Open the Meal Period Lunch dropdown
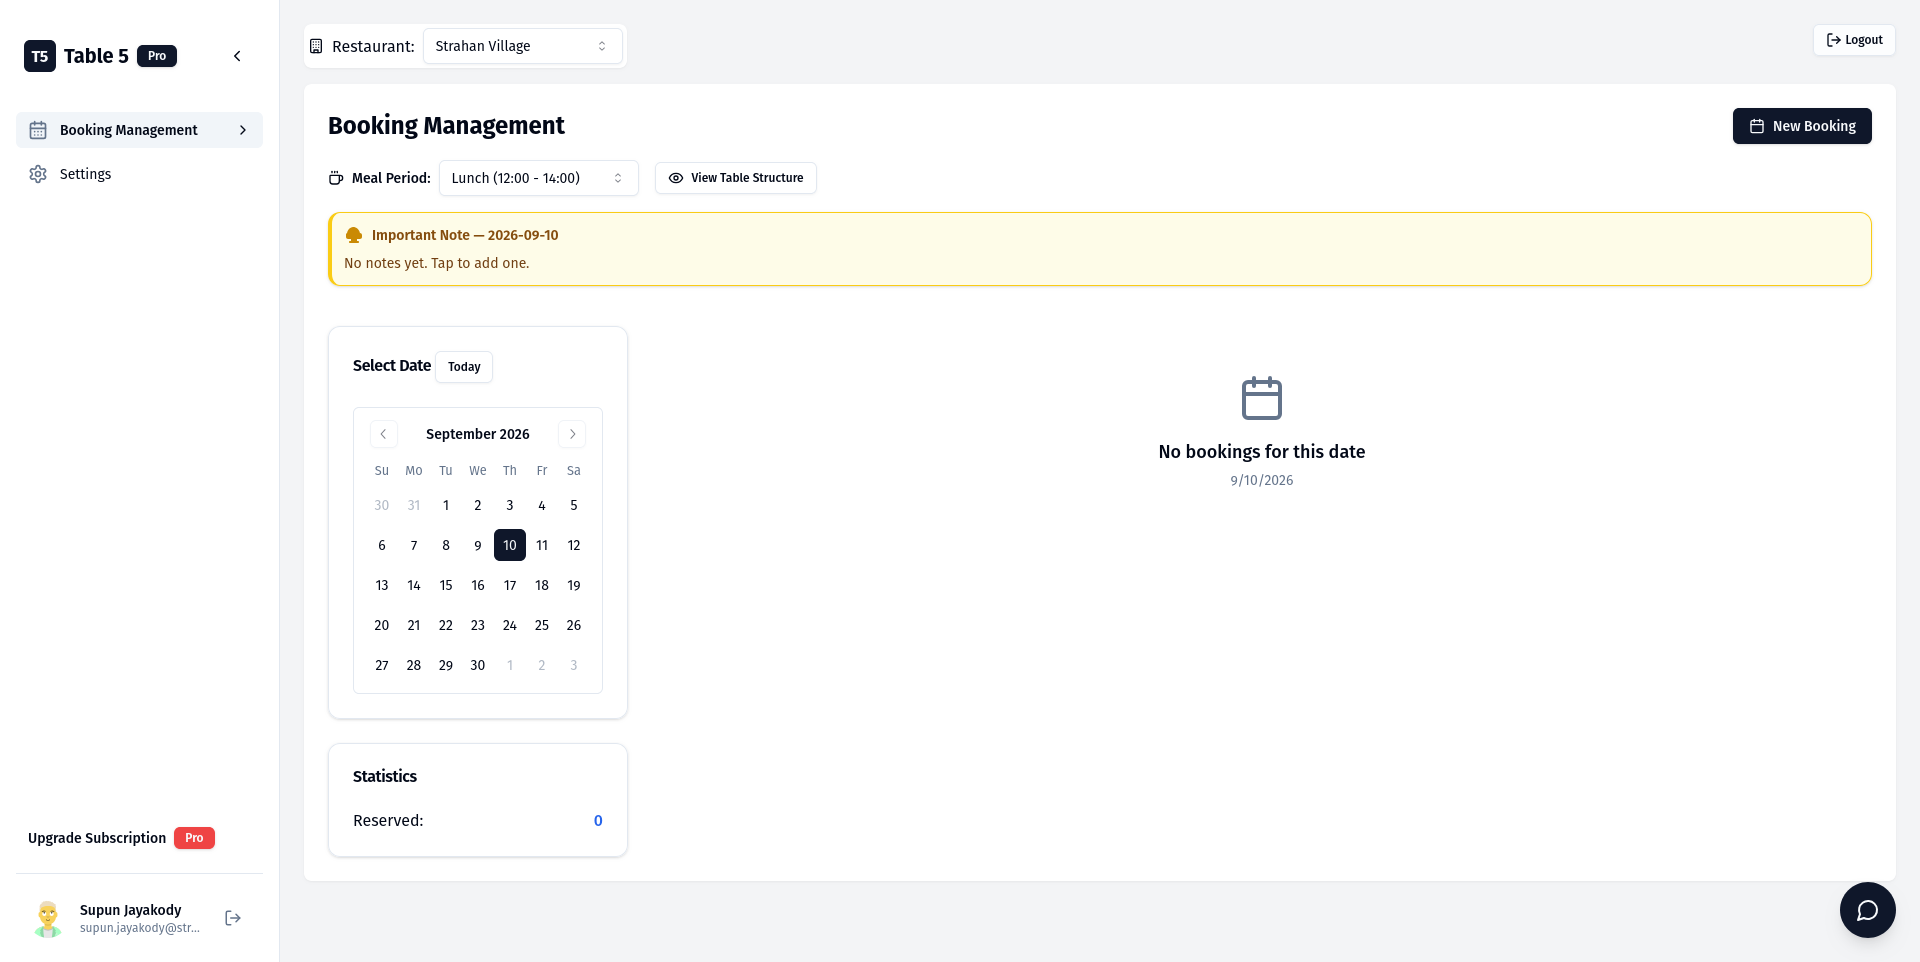1920x962 pixels. [x=538, y=178]
